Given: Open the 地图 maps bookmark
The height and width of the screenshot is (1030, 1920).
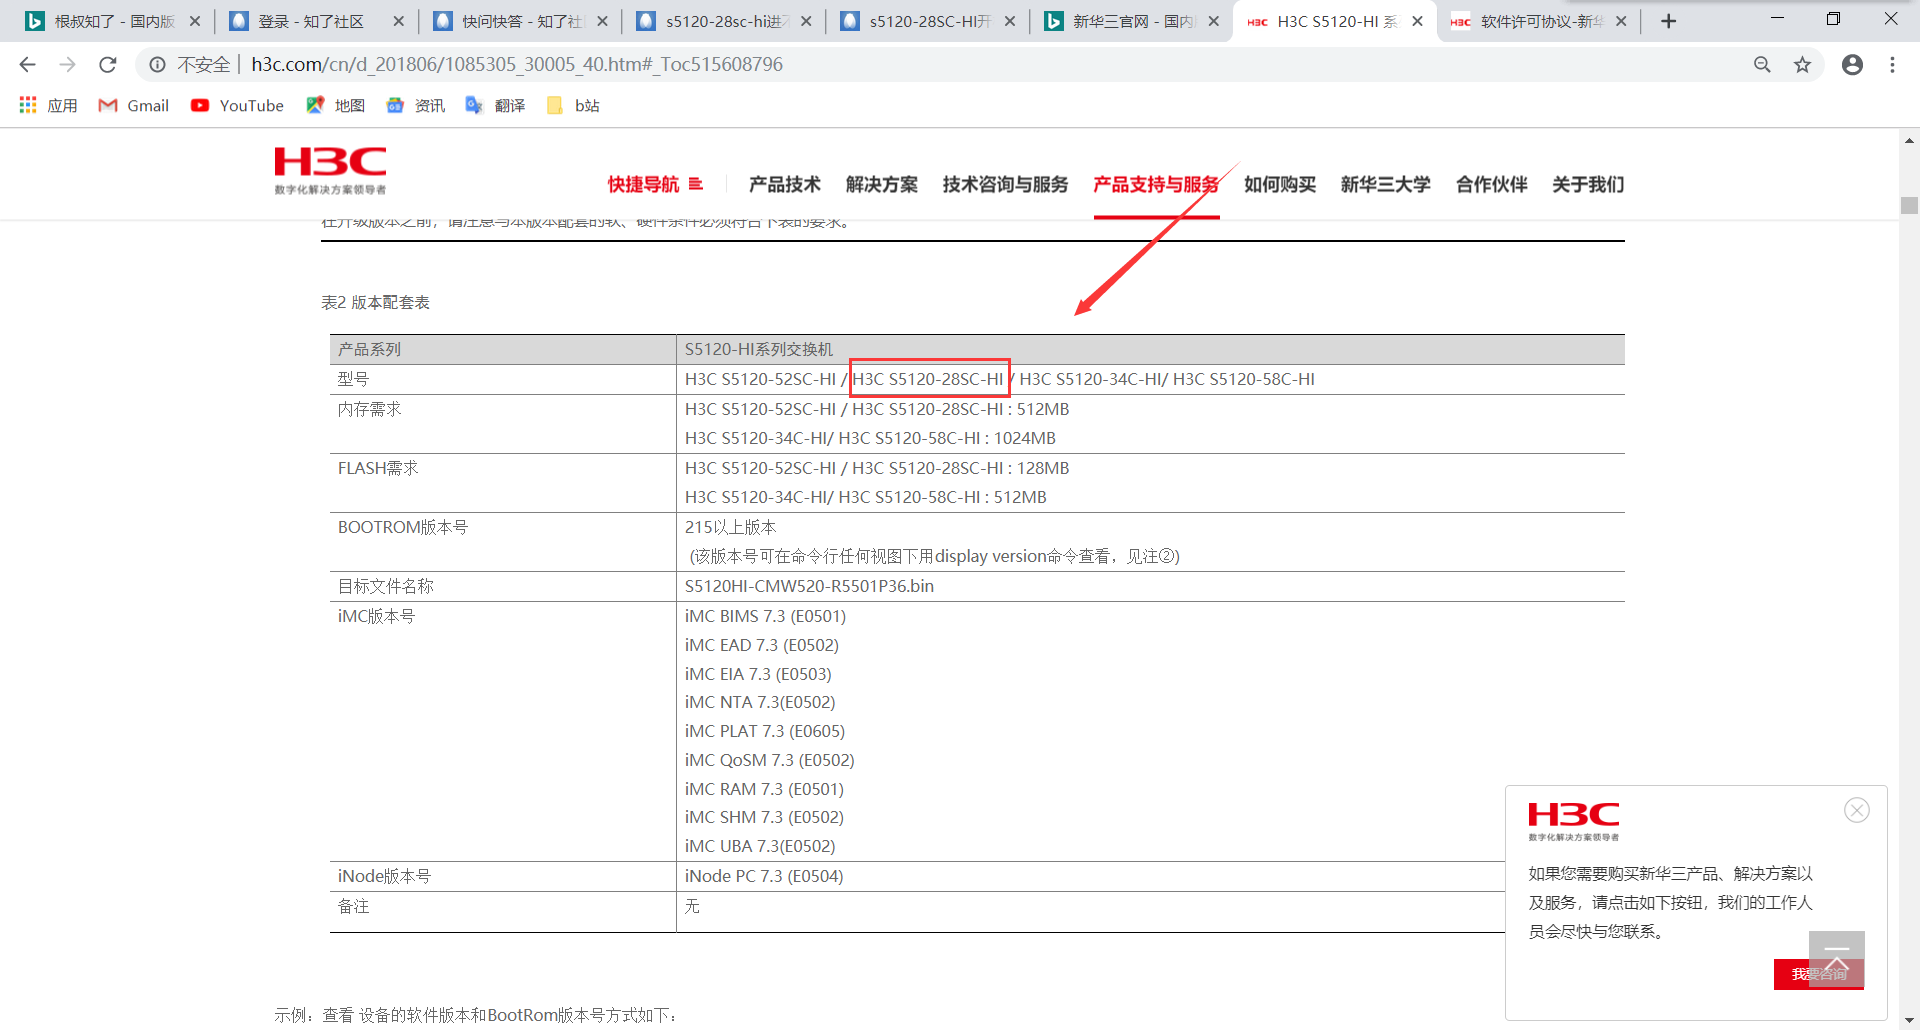Looking at the screenshot, I should tap(336, 105).
